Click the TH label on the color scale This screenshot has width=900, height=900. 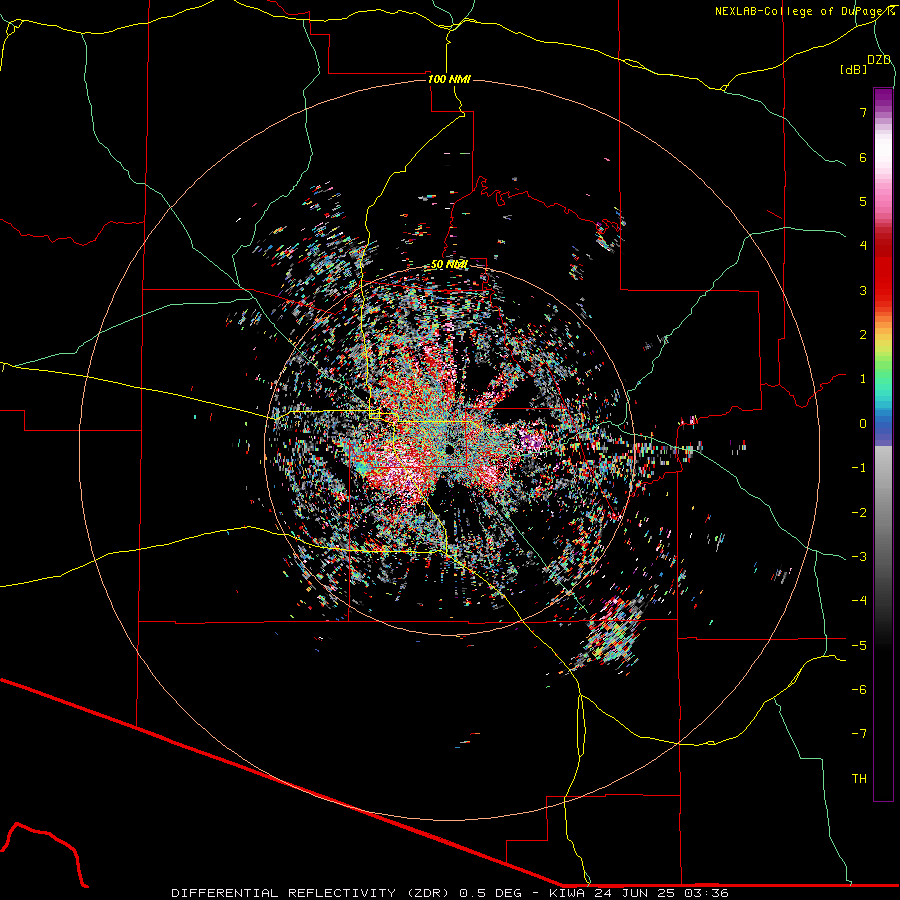point(859,779)
